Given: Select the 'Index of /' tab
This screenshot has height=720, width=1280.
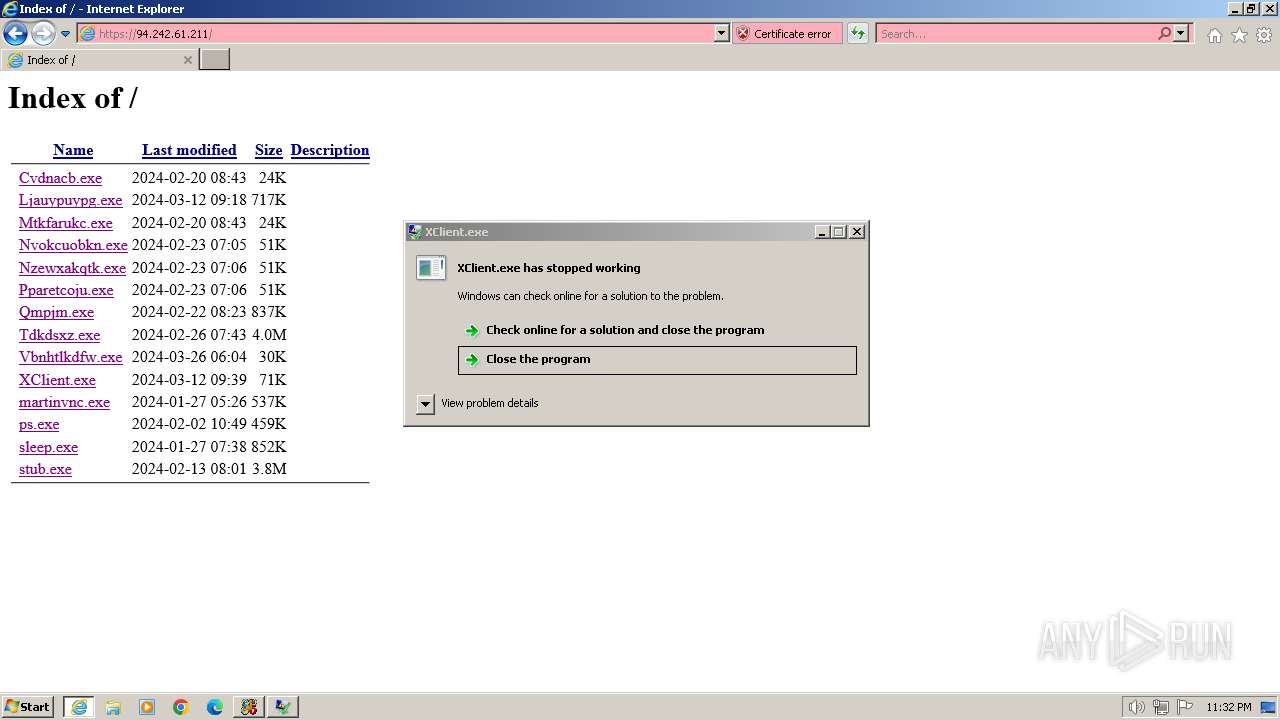Looking at the screenshot, I should tap(100, 60).
